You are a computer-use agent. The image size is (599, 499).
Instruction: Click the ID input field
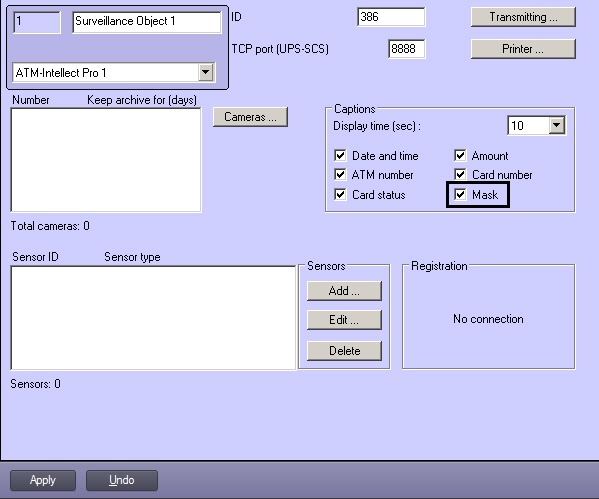tap(391, 17)
